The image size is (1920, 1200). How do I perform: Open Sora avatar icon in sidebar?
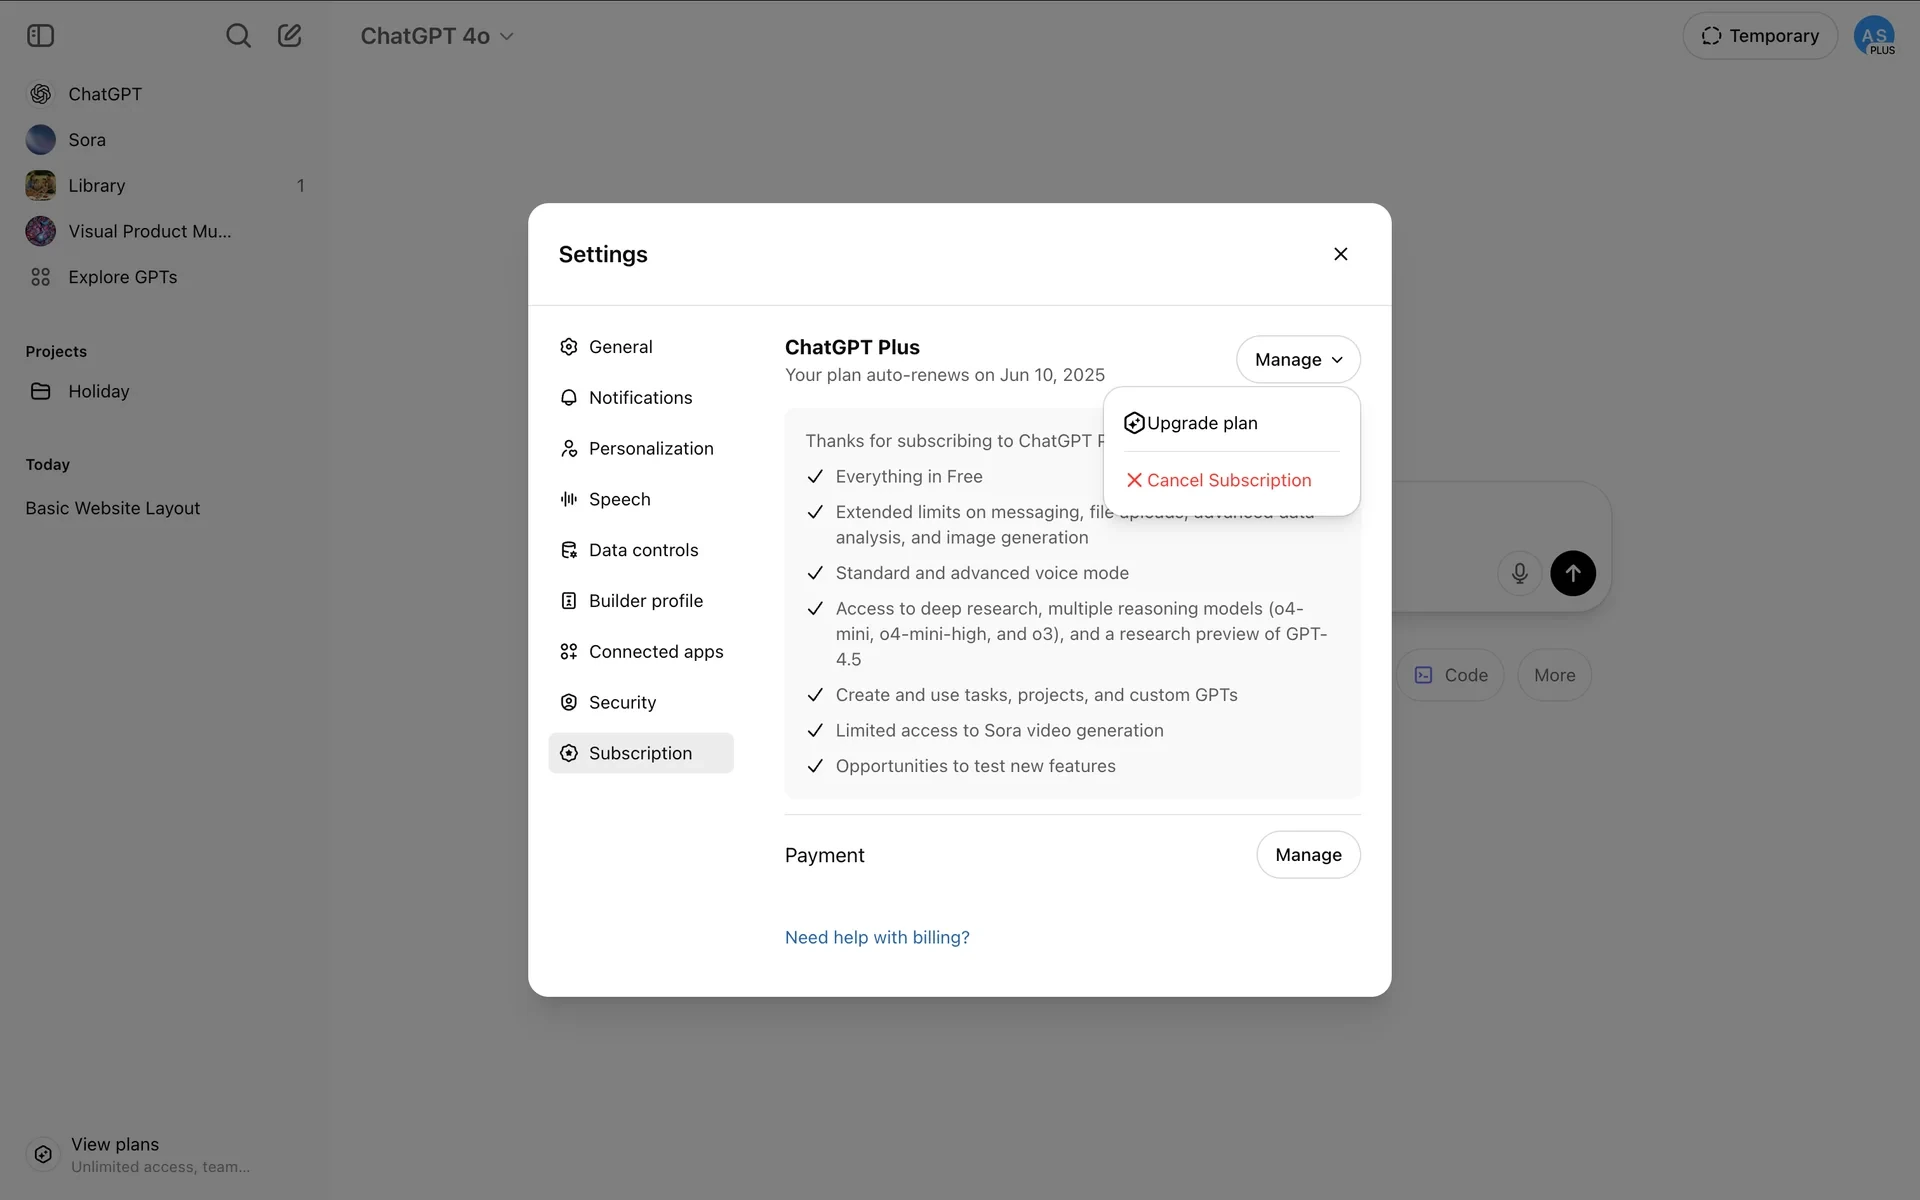click(x=41, y=140)
